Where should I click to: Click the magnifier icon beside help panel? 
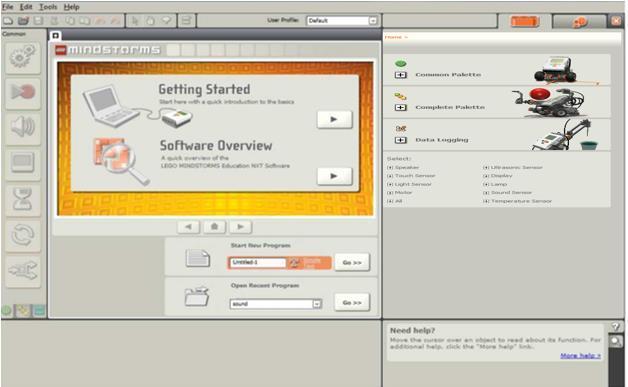[x=616, y=341]
